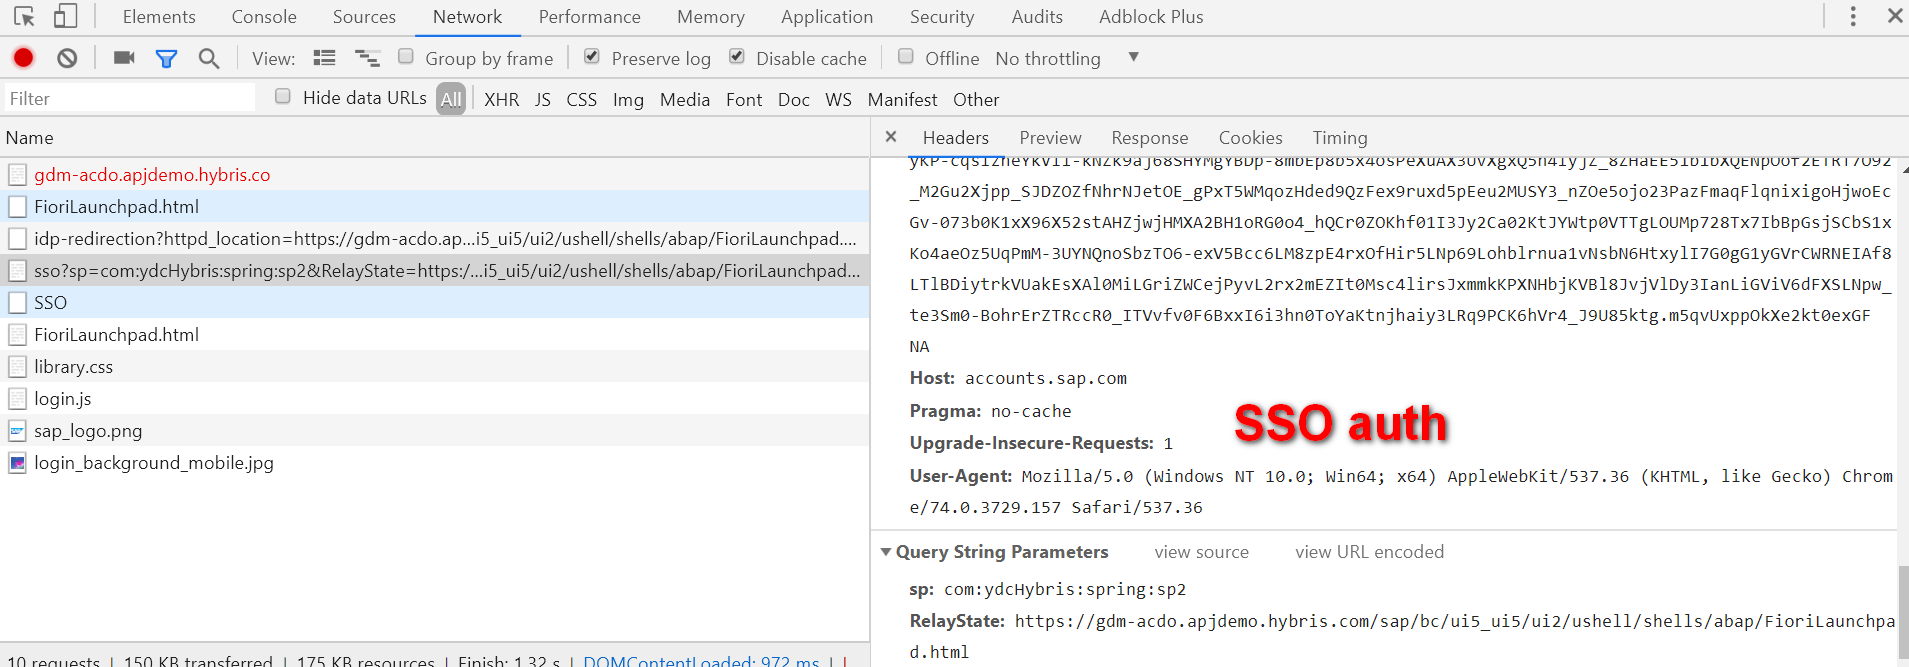Enable Group by frame checkbox
The image size is (1909, 667).
[406, 56]
